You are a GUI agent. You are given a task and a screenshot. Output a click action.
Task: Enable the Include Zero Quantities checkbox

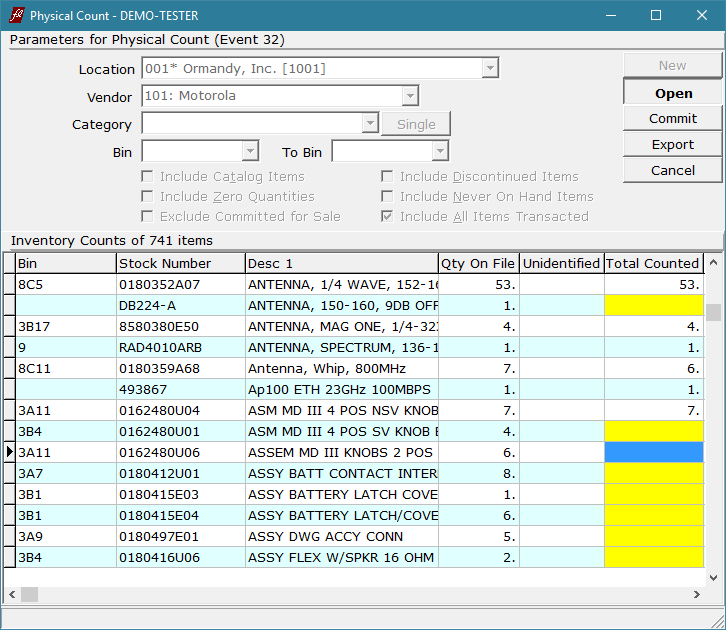(147, 197)
